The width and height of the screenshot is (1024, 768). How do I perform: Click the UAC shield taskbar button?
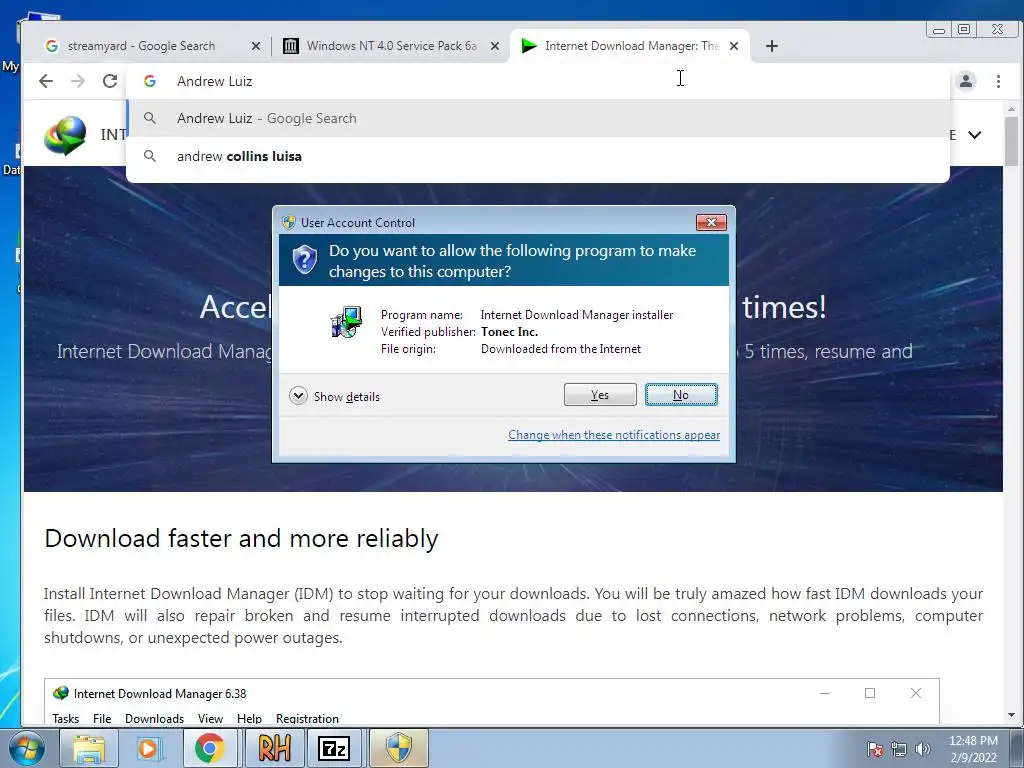(x=399, y=748)
